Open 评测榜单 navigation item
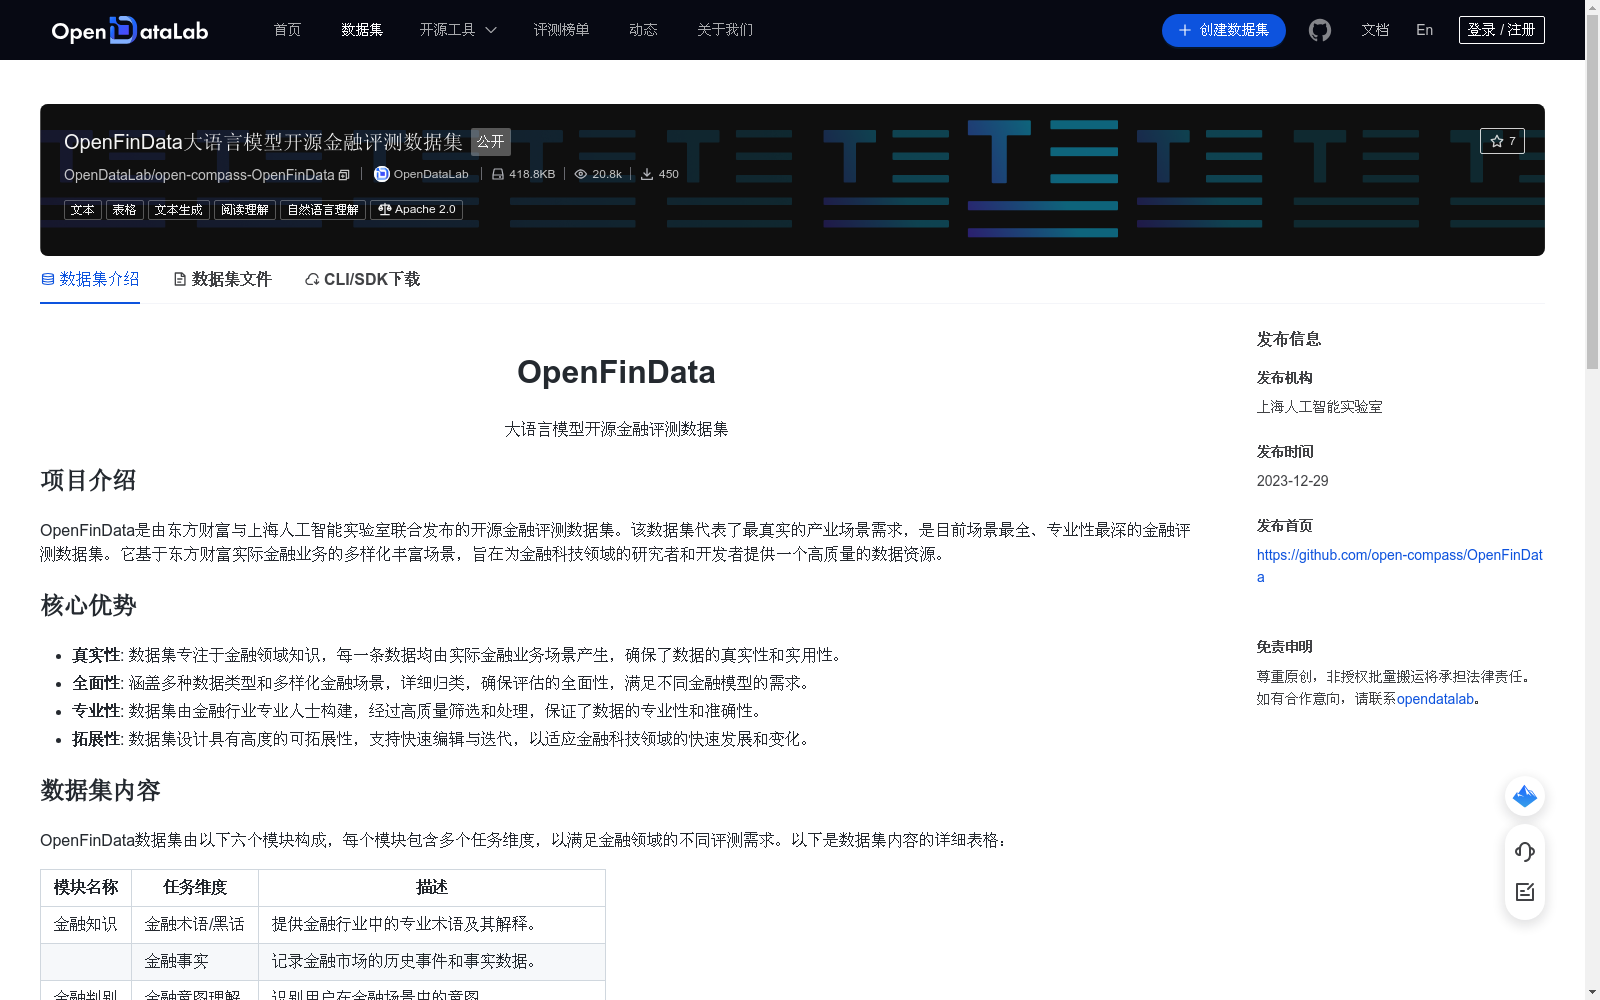This screenshot has height=1000, width=1600. pyautogui.click(x=562, y=30)
